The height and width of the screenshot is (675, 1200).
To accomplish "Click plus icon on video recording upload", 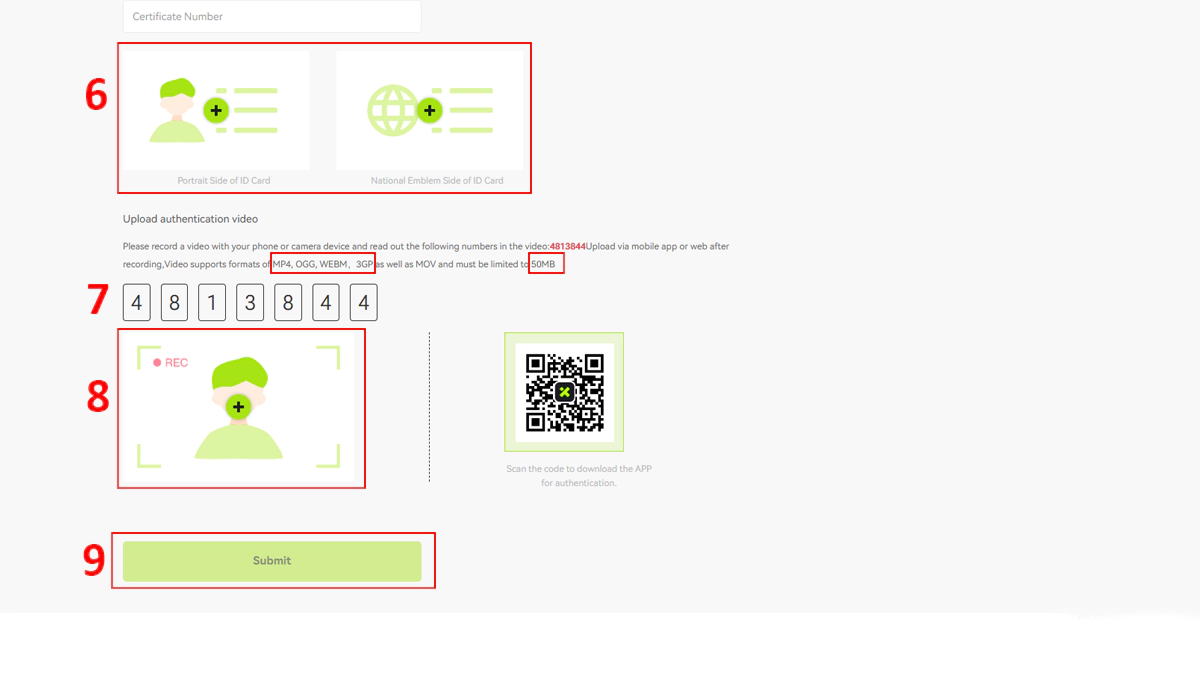I will [238, 407].
